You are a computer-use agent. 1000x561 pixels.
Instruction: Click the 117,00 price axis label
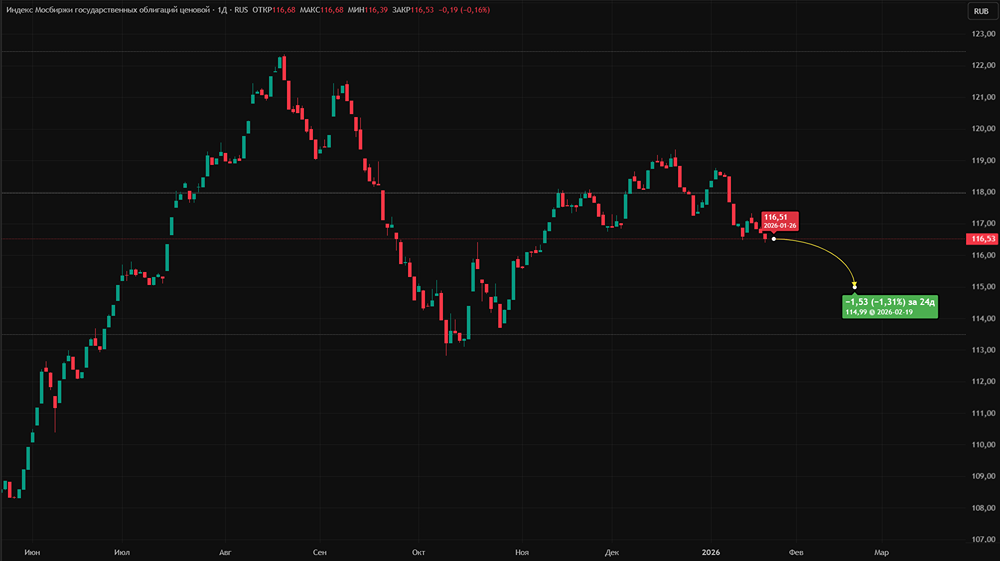(x=983, y=223)
